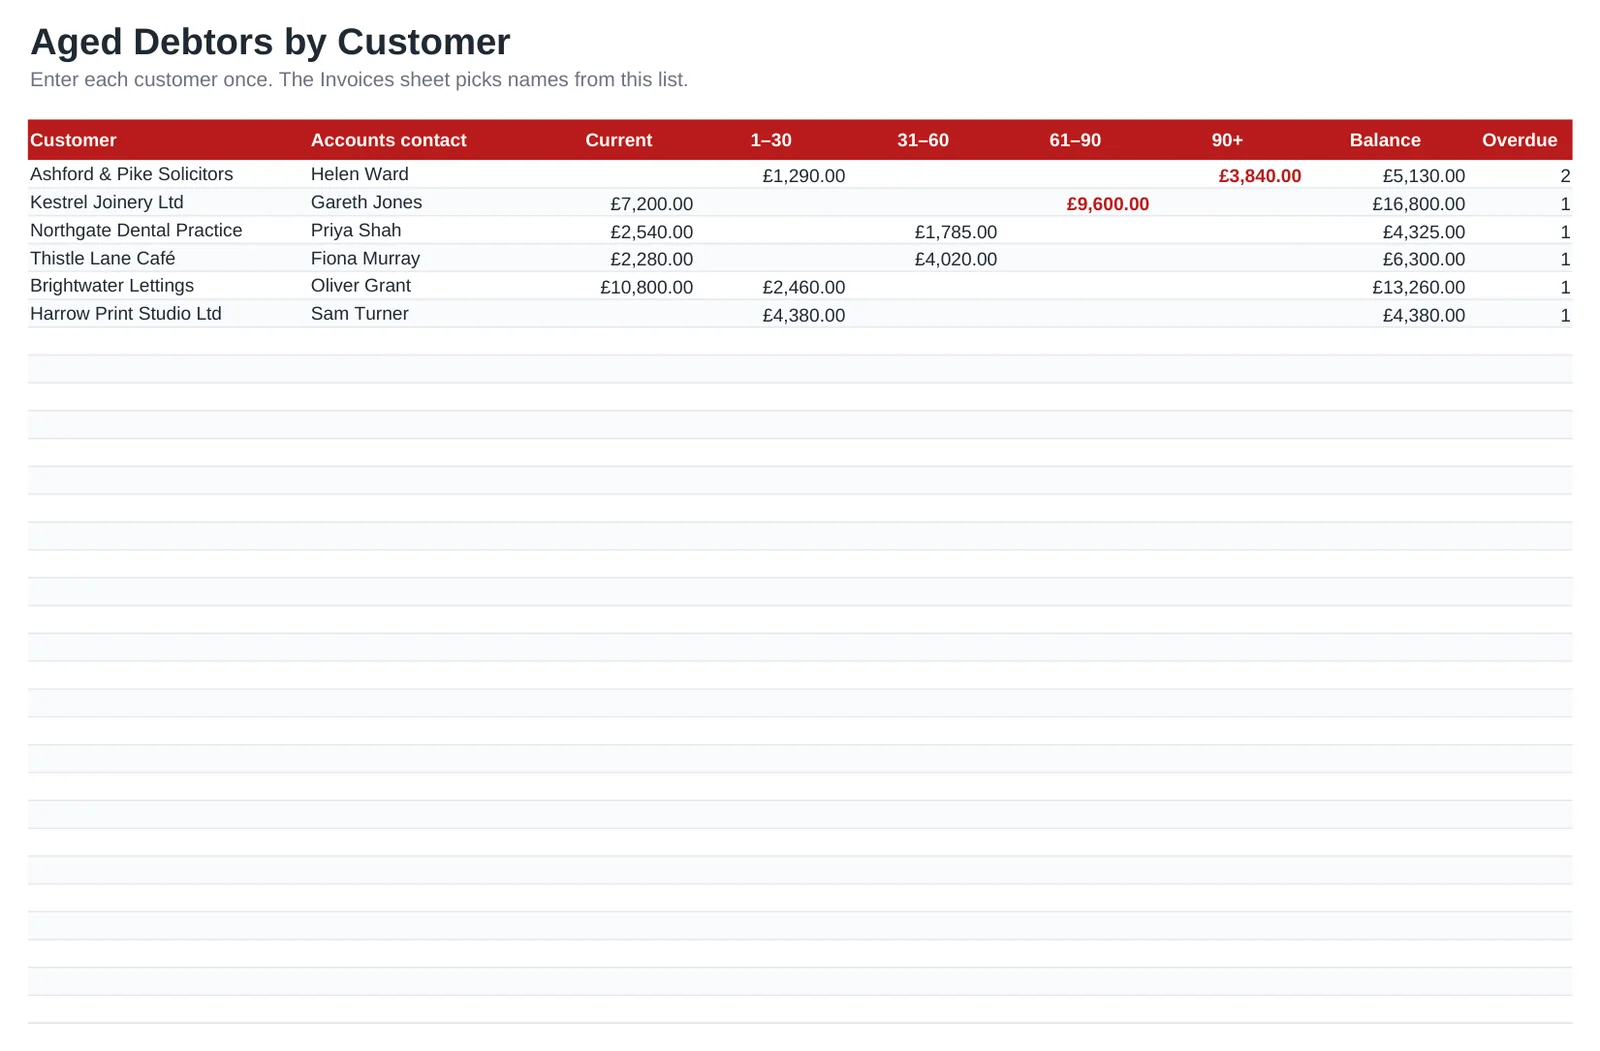Click contact name Helen Ward
The image size is (1600, 1051).
(x=360, y=174)
